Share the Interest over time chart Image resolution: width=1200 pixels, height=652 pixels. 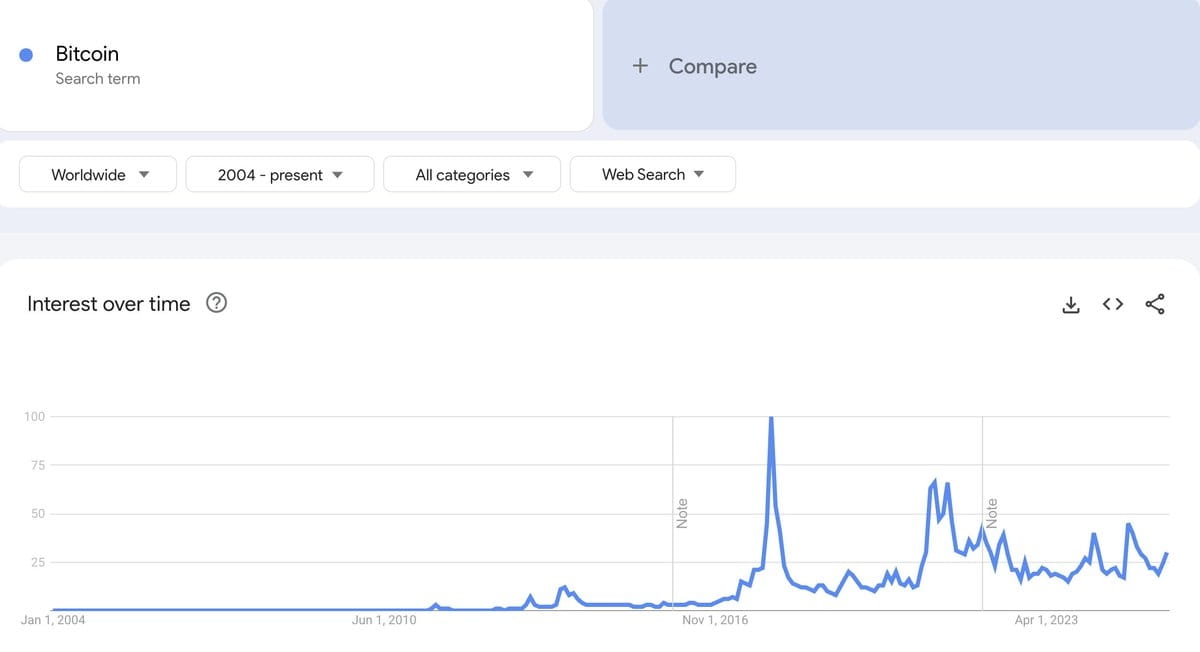click(x=1155, y=304)
